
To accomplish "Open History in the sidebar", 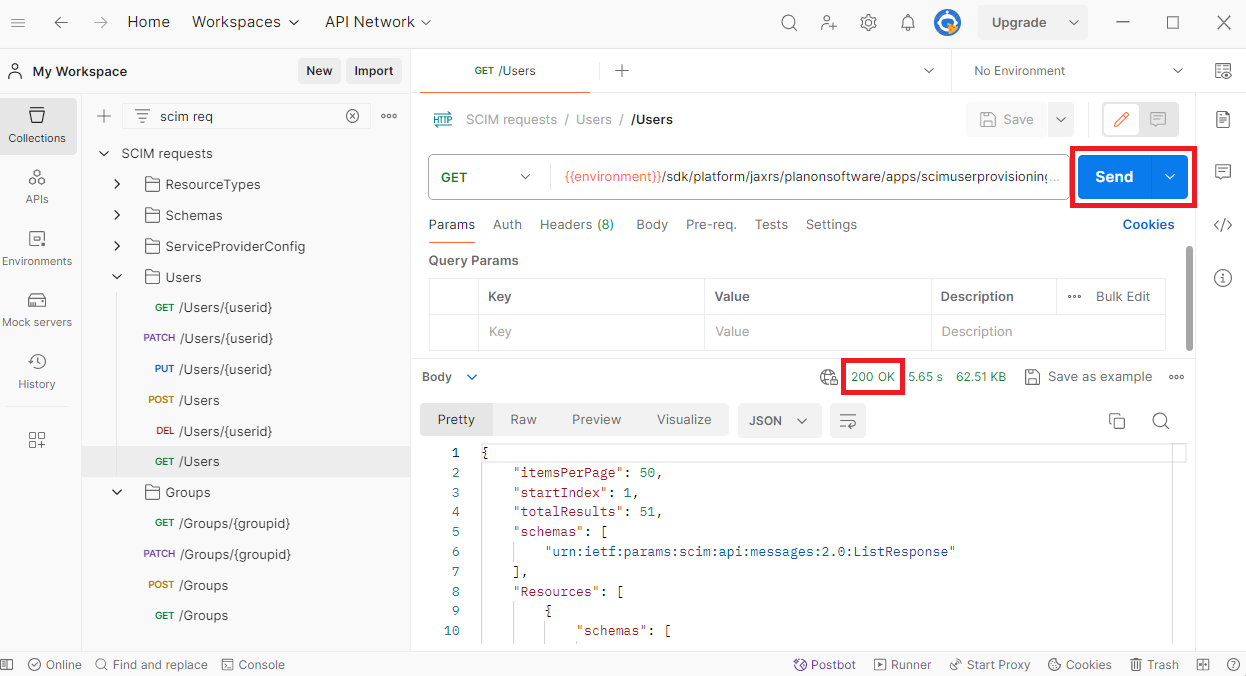I will [37, 371].
